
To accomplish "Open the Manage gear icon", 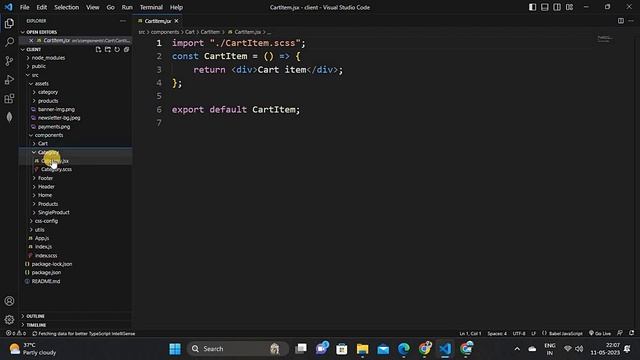I will 9,320.
